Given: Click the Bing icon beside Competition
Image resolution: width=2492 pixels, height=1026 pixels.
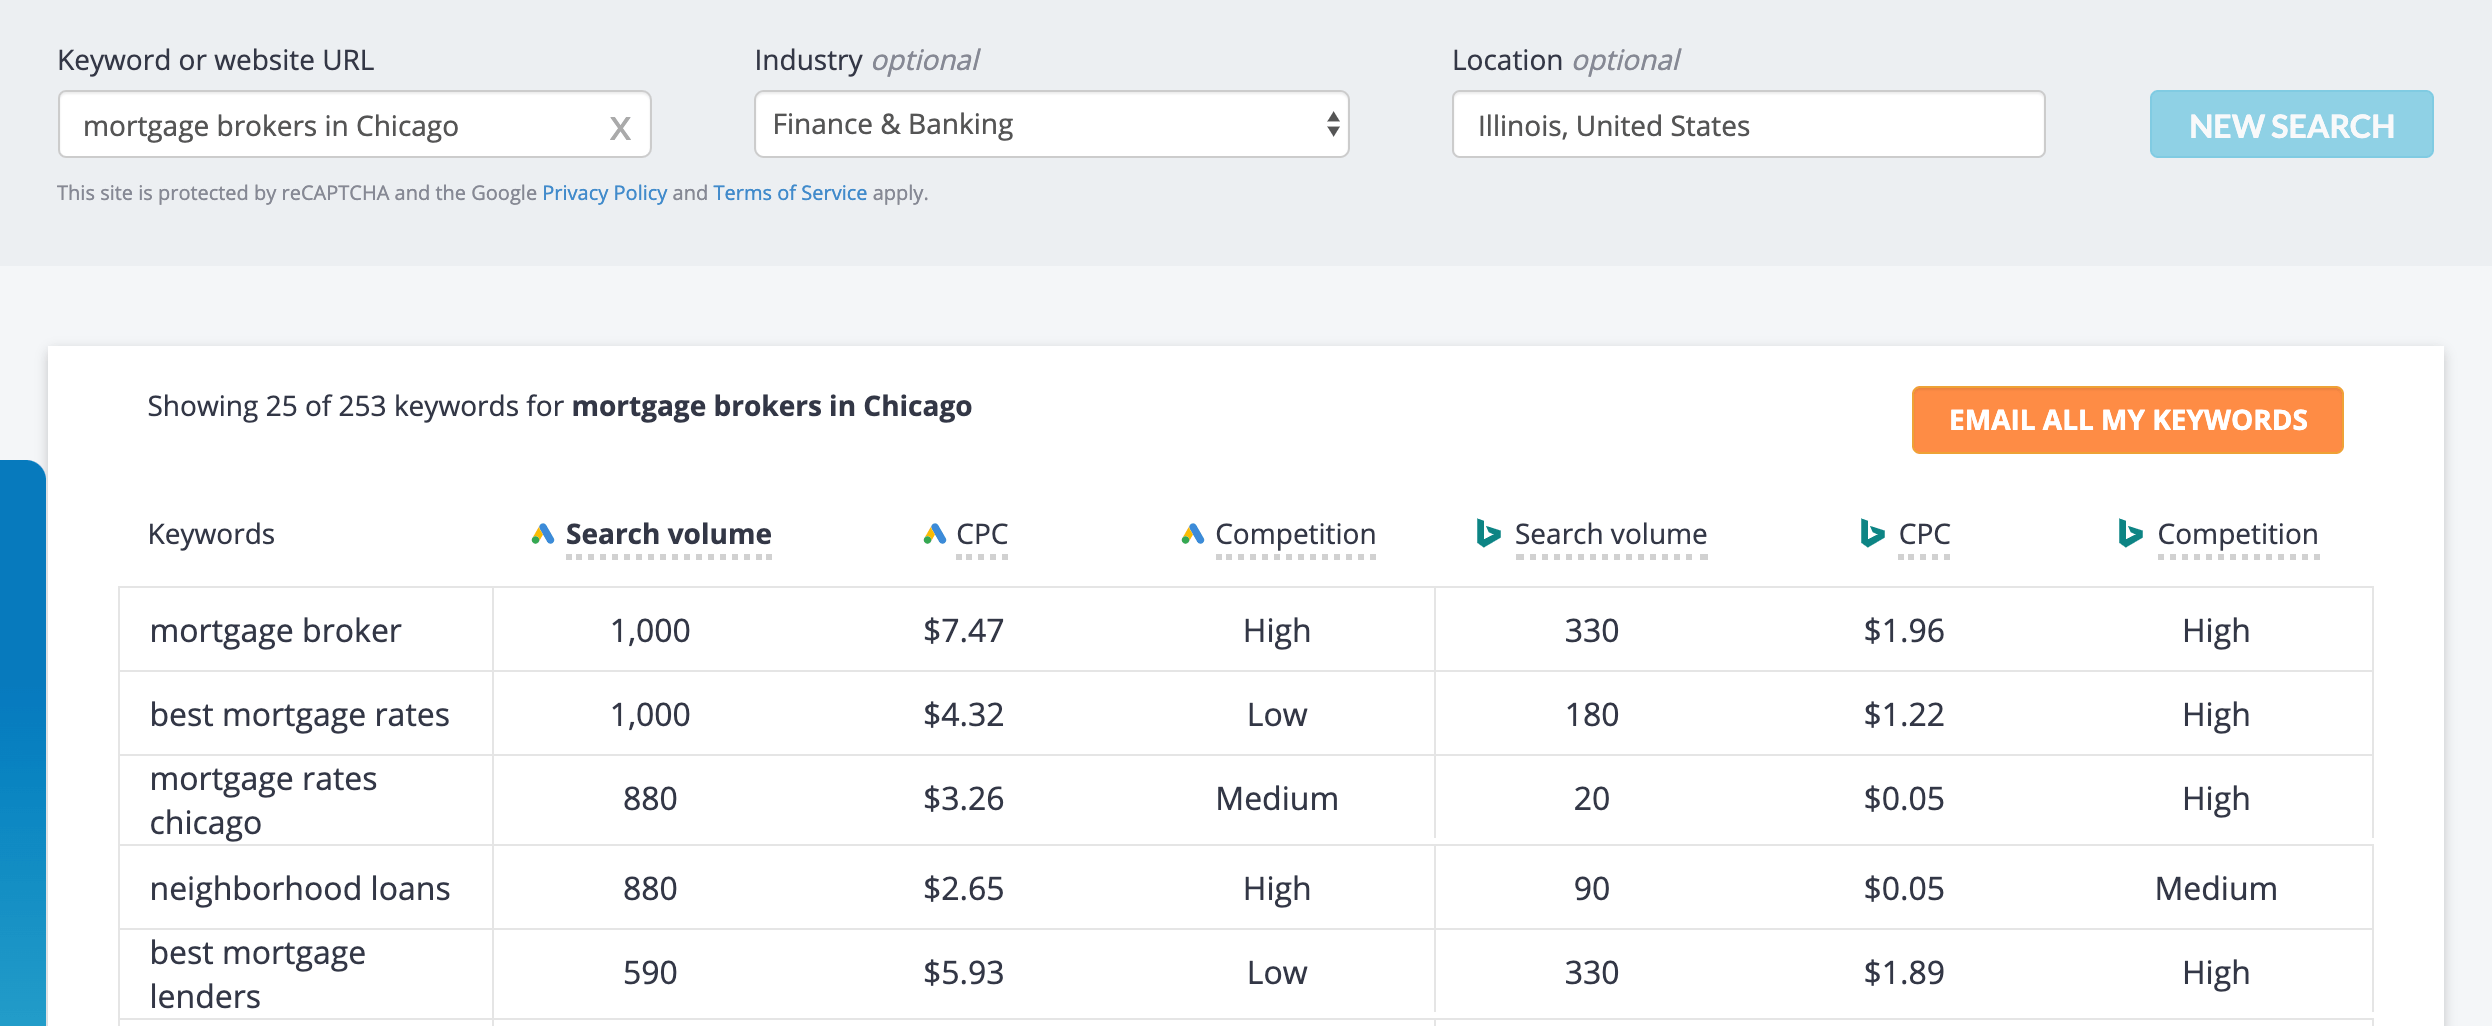Looking at the screenshot, I should coord(2131,533).
